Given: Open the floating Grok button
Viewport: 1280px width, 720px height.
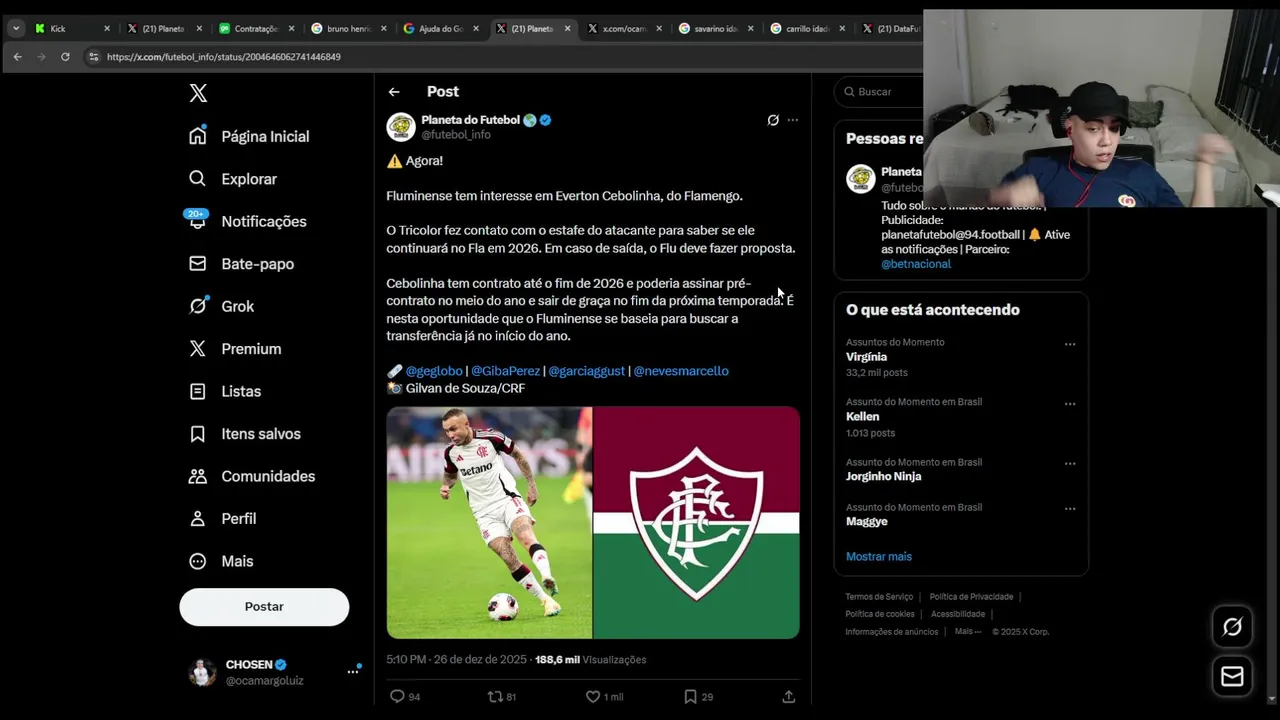Looking at the screenshot, I should 1232,627.
